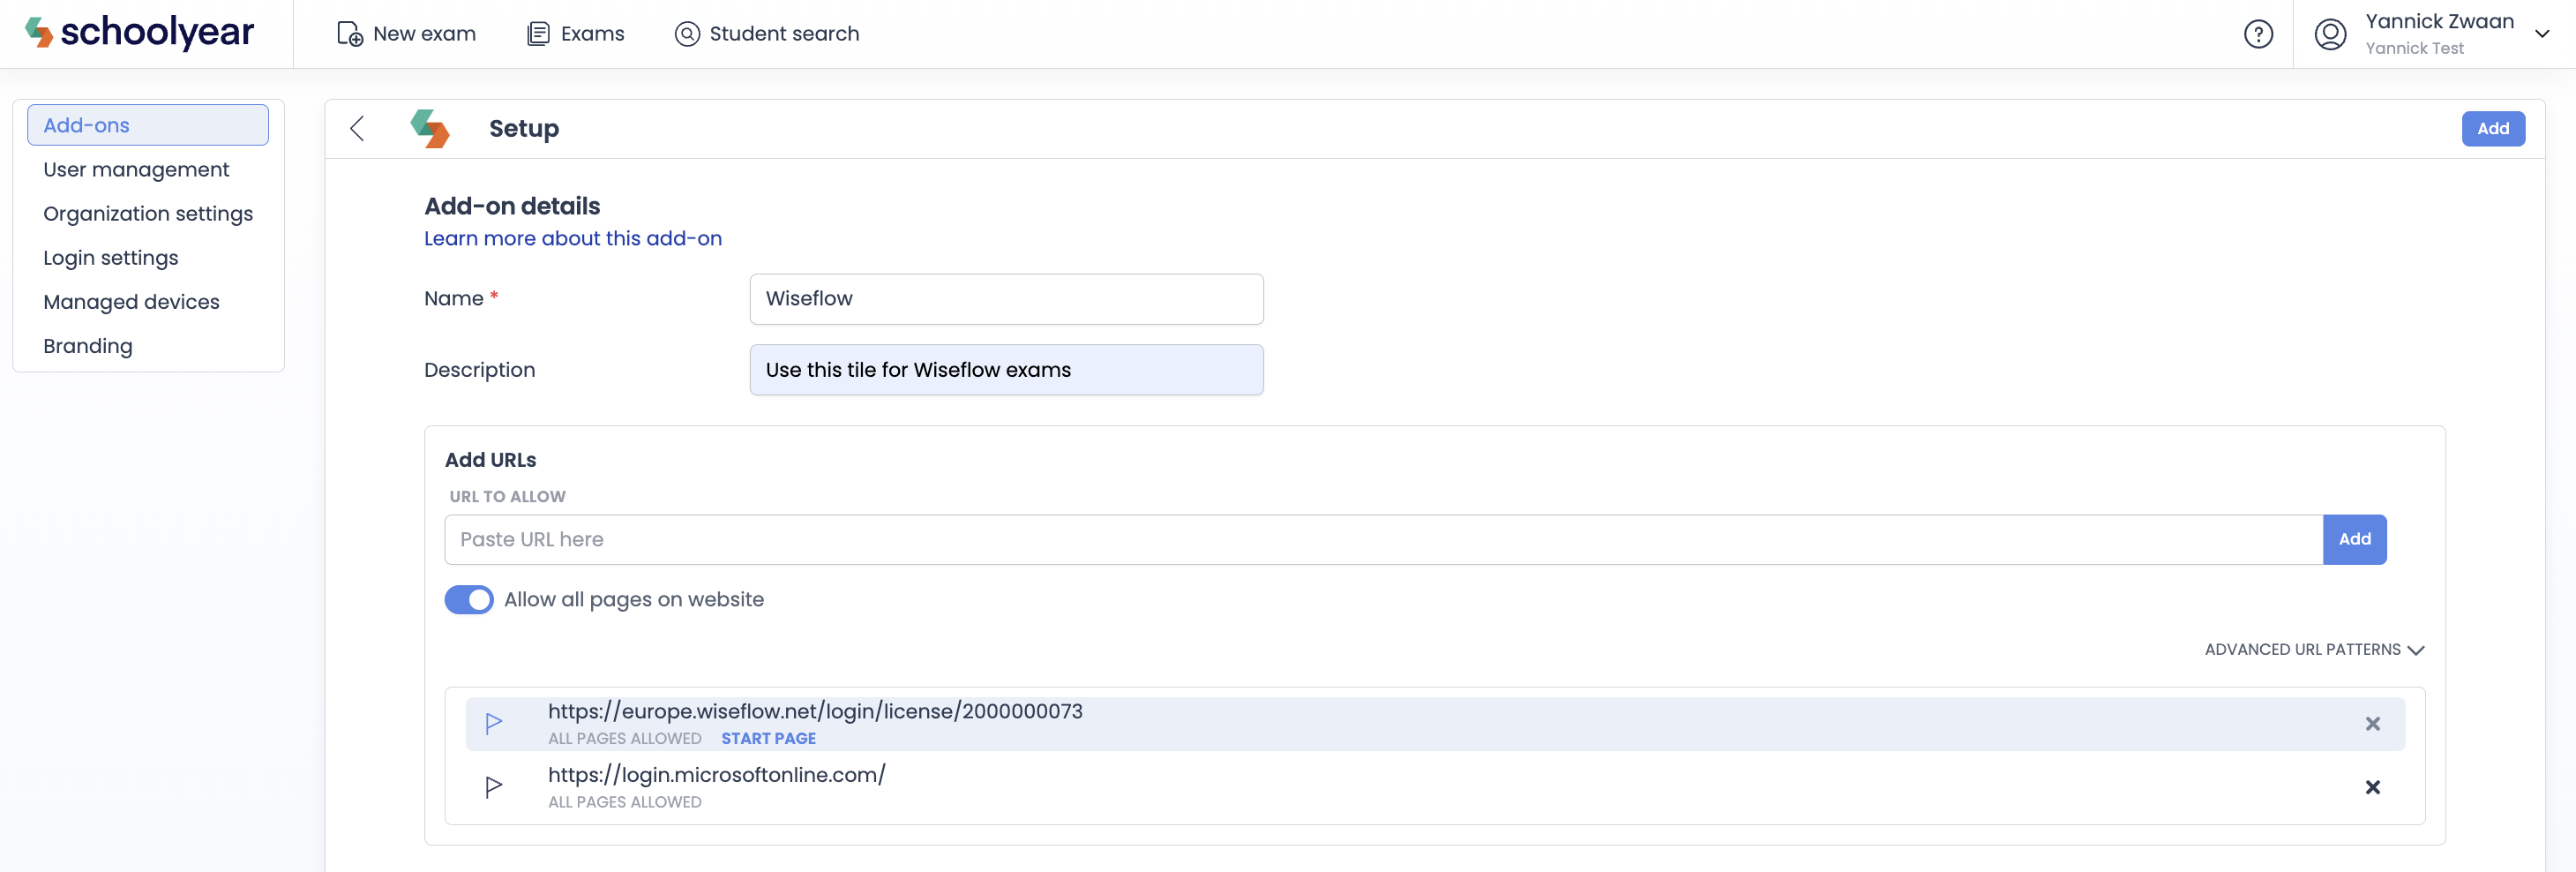Open the Yannick Zwaan account dropdown
The image size is (2576, 872).
(x=2541, y=34)
